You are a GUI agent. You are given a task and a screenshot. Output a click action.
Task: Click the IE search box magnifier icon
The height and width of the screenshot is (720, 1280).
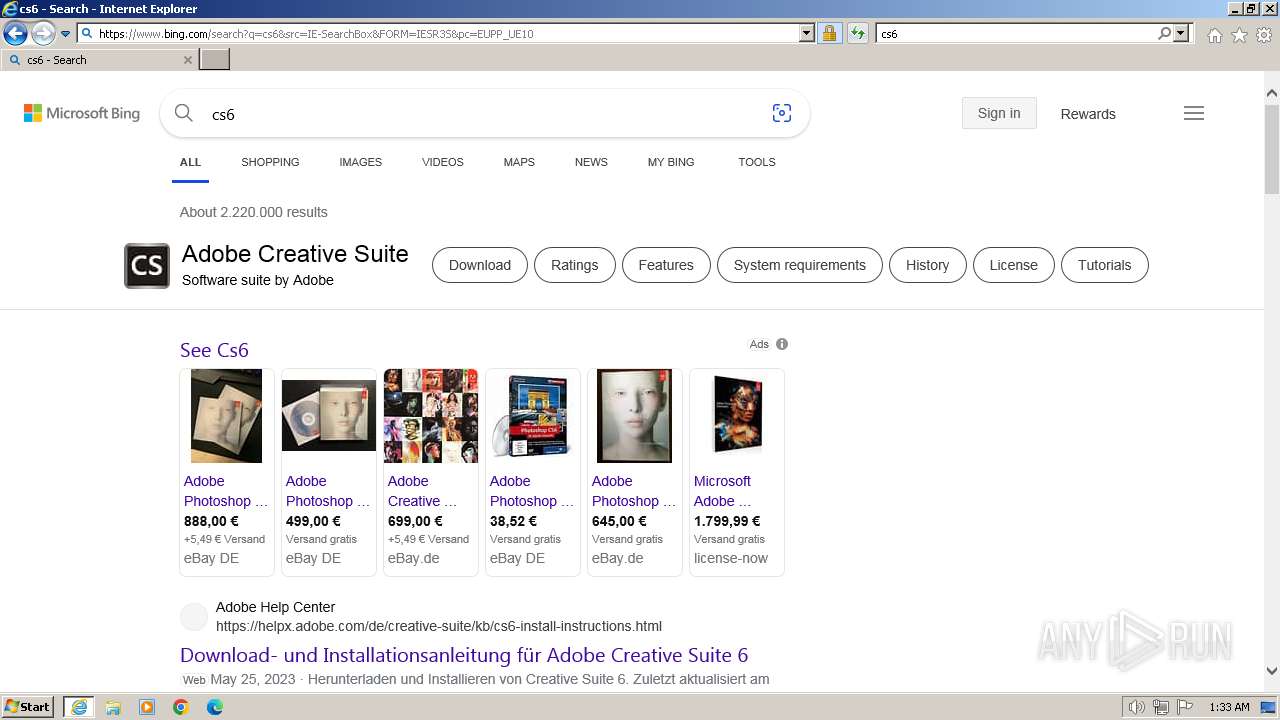[x=1165, y=33]
